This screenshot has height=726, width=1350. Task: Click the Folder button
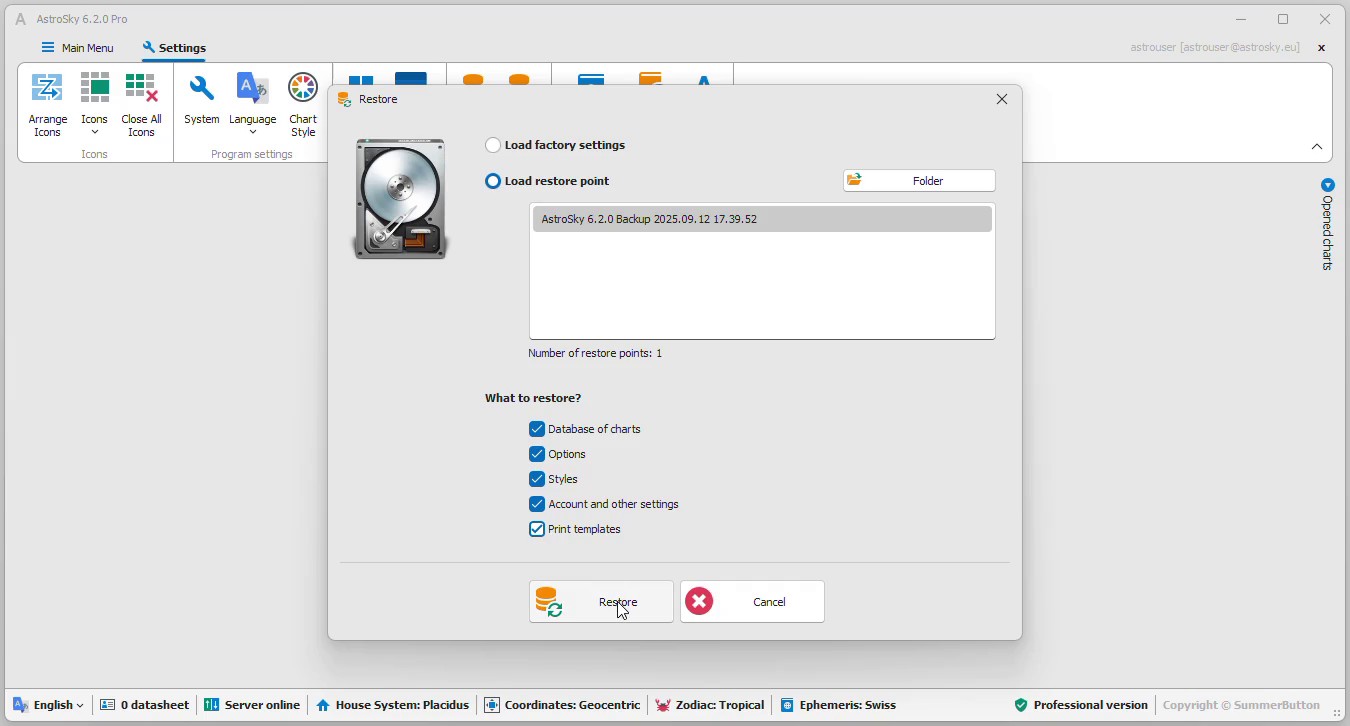pos(919,181)
